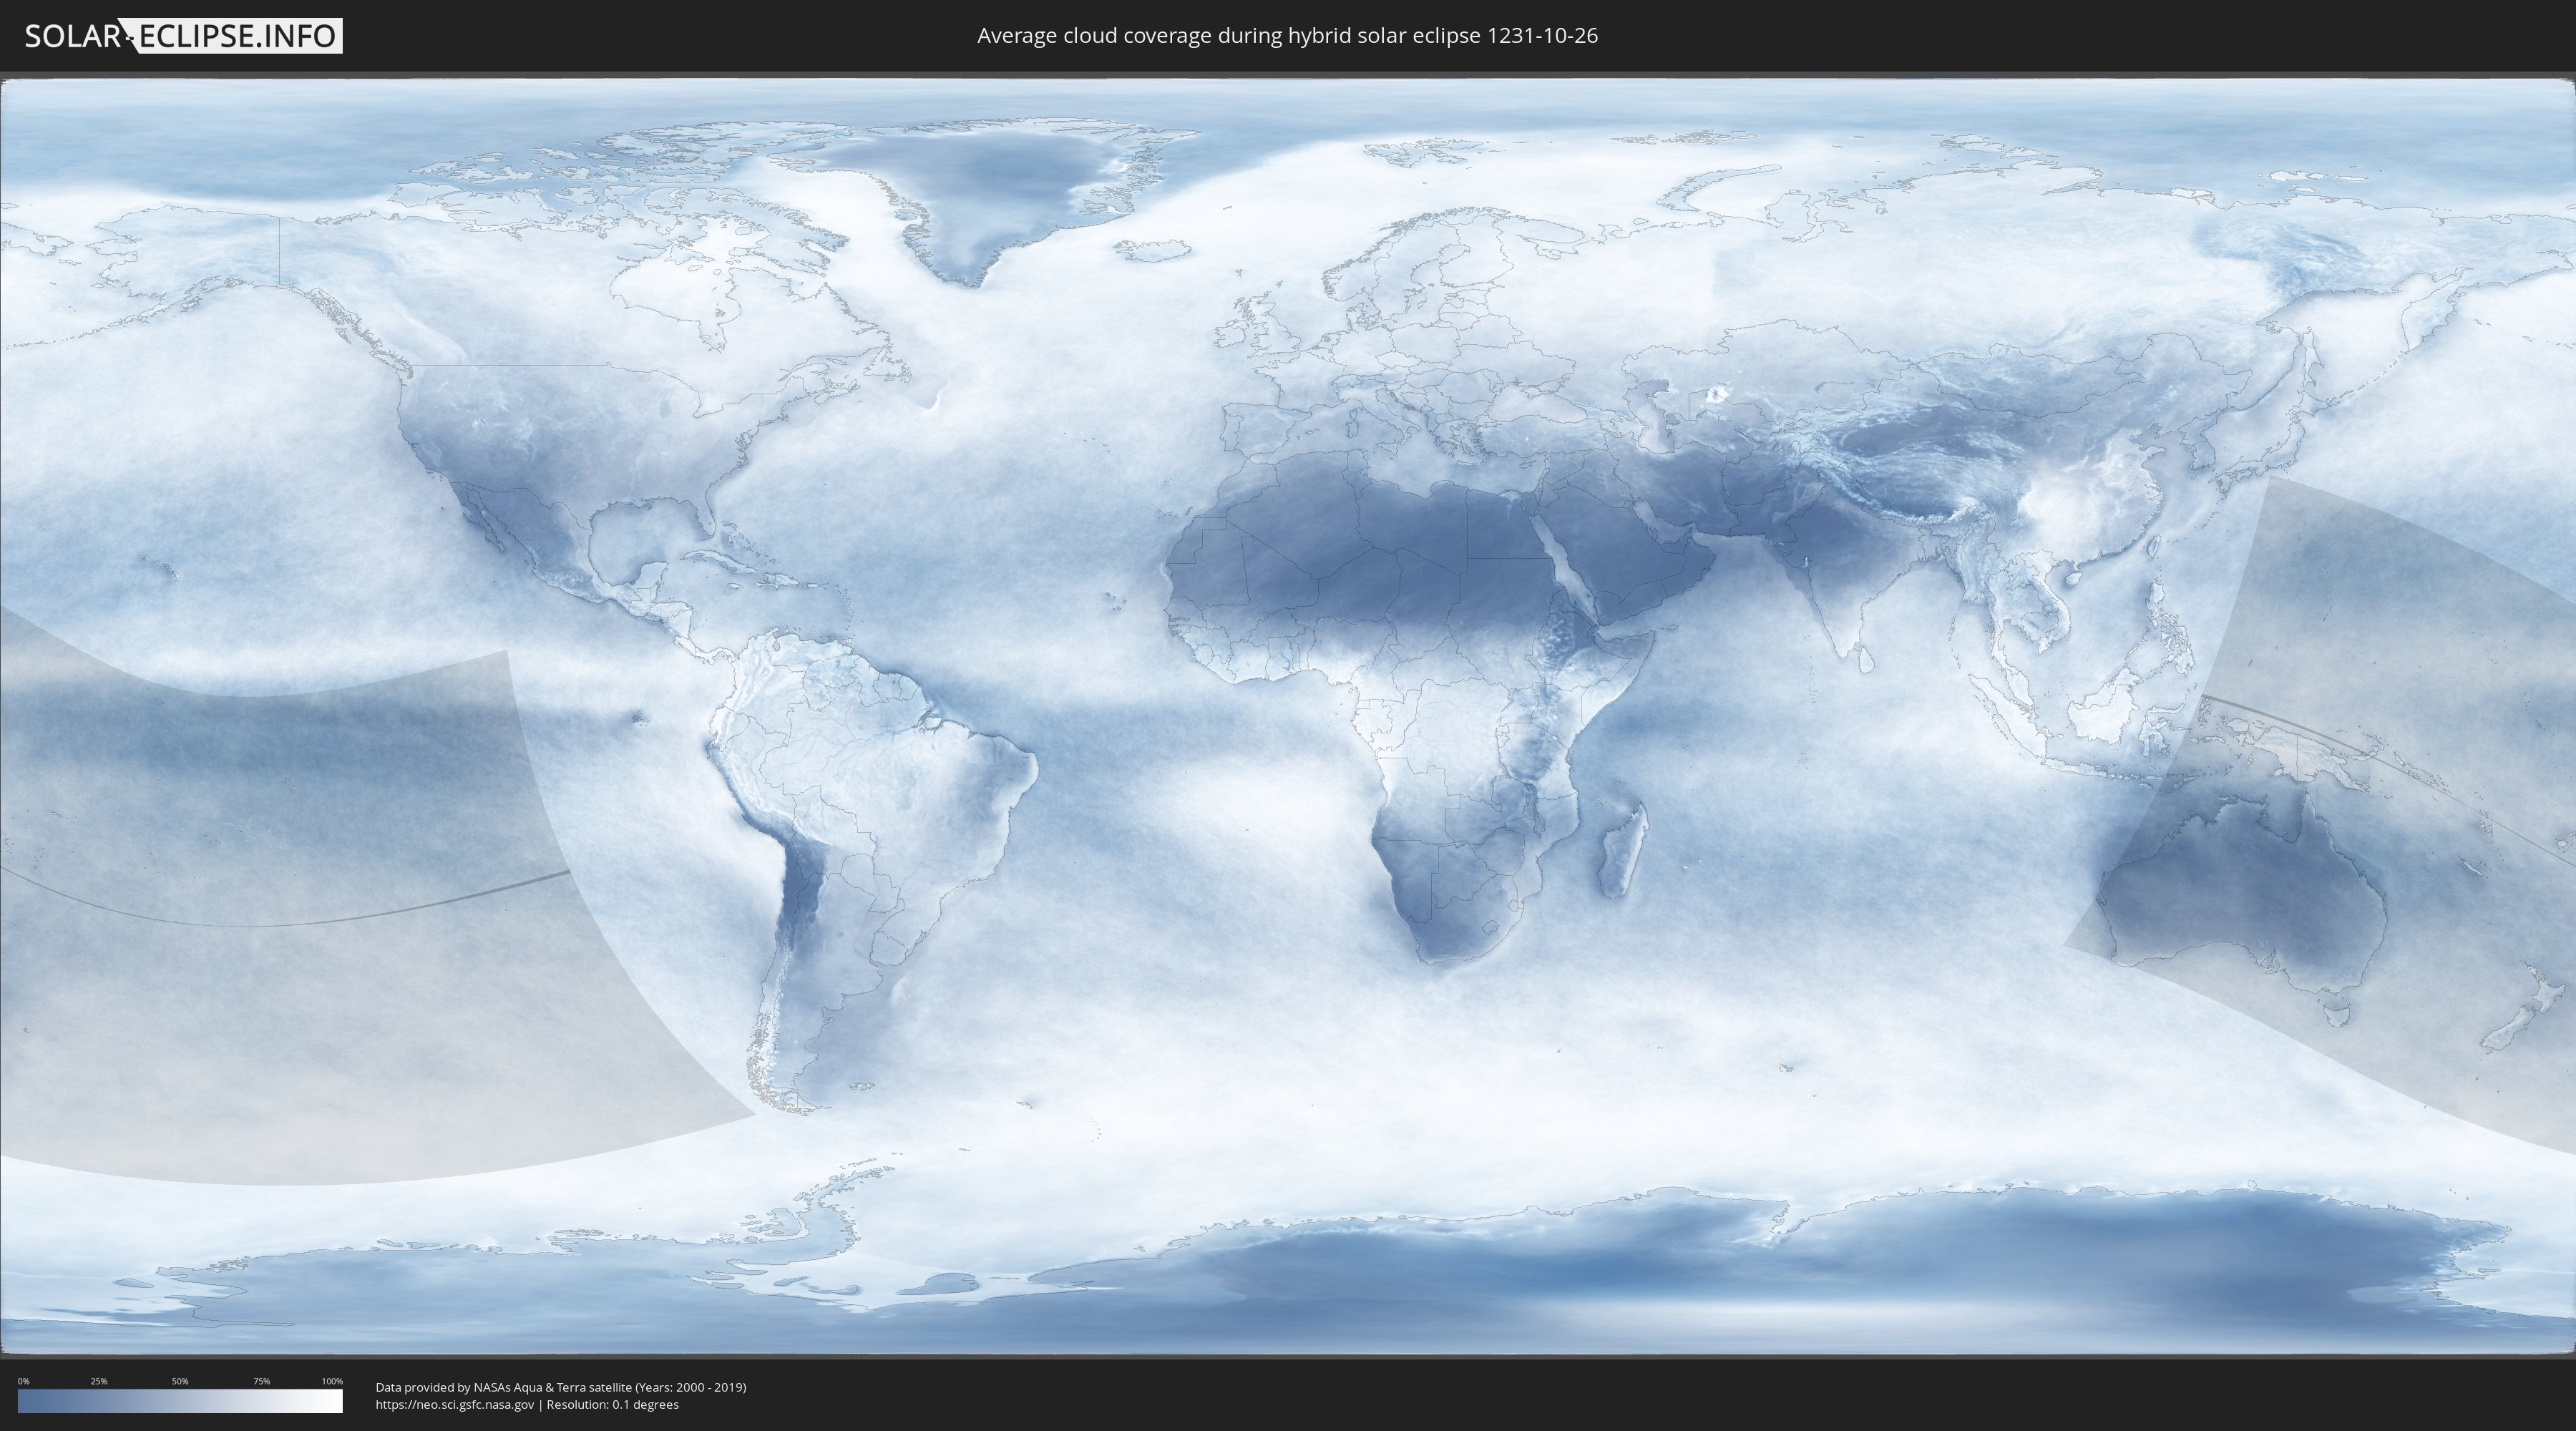Click the "75%" legend label

[261, 1381]
